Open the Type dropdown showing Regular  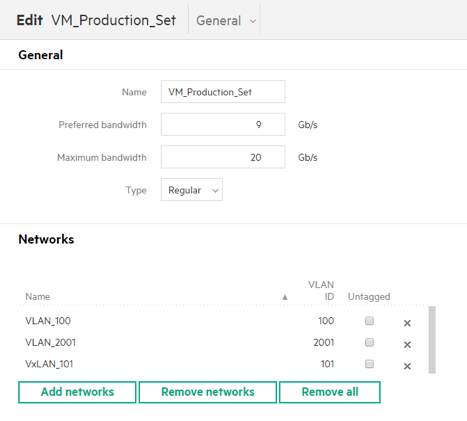tap(192, 190)
